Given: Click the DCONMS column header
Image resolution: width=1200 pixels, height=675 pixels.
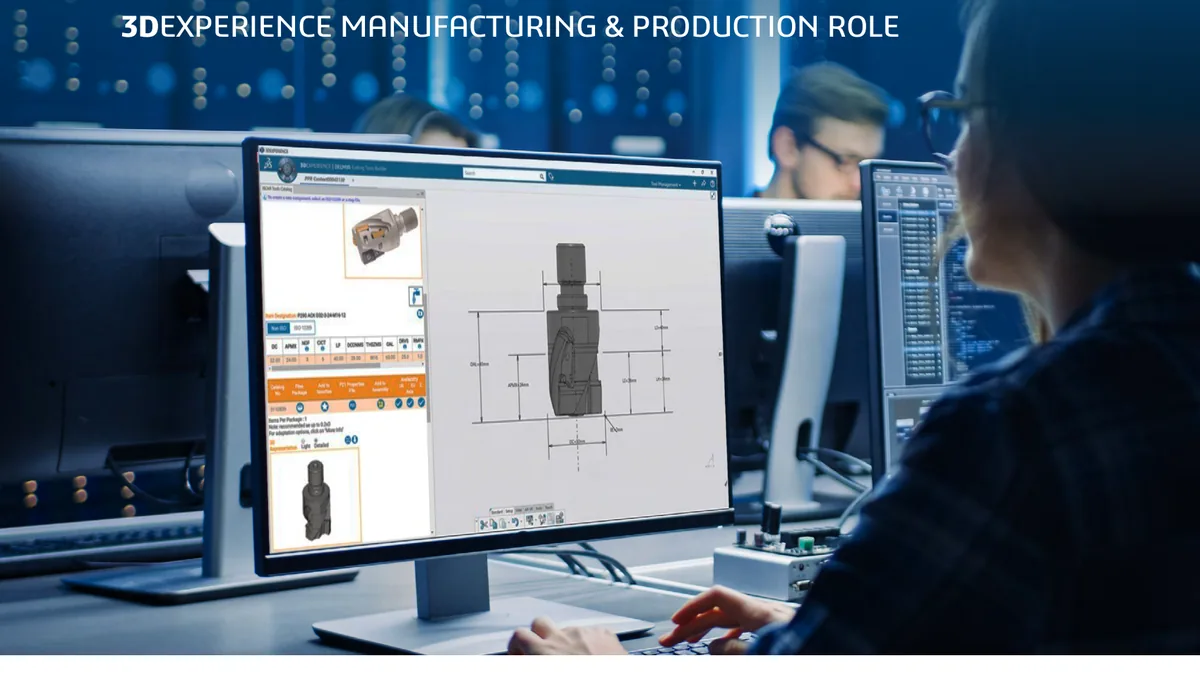Looking at the screenshot, I should [355, 345].
